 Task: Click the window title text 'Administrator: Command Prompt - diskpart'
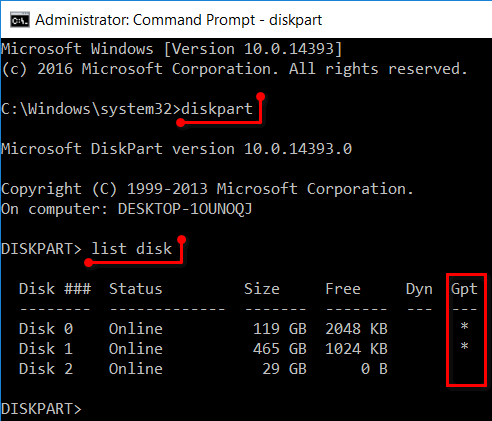tap(179, 20)
